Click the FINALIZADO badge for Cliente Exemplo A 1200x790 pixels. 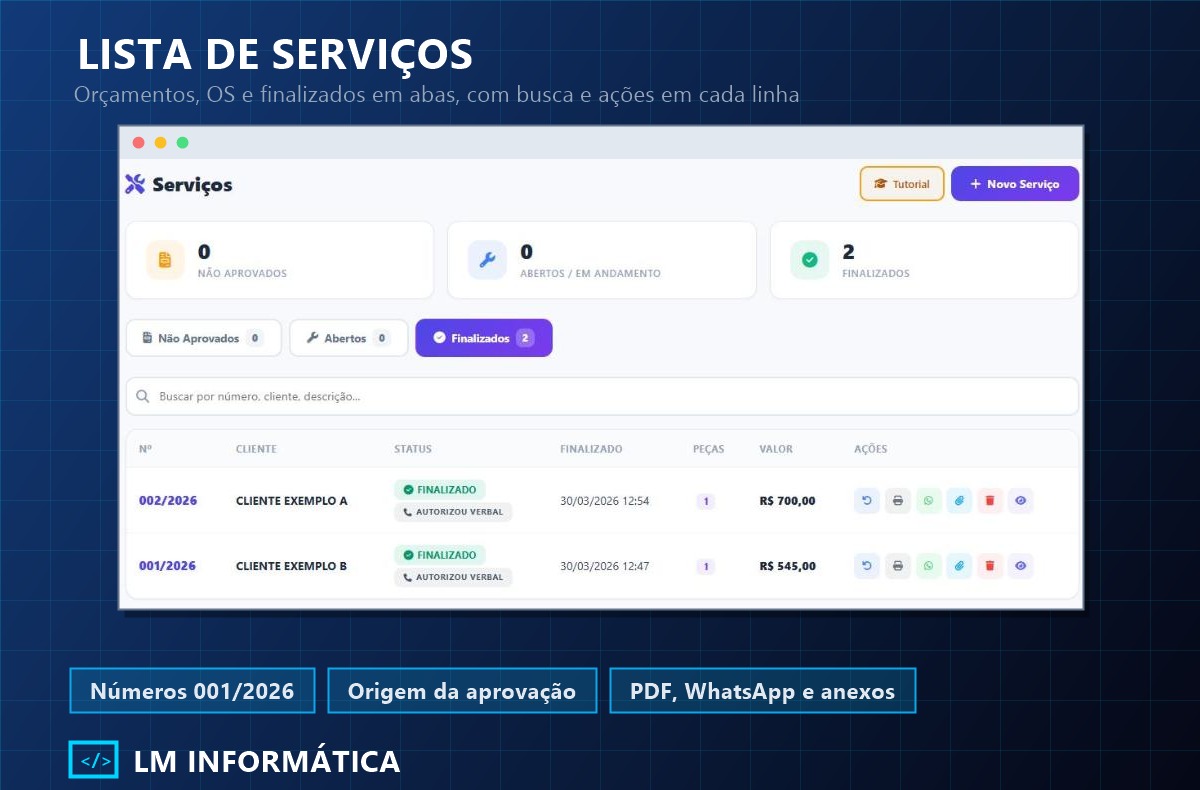click(440, 490)
